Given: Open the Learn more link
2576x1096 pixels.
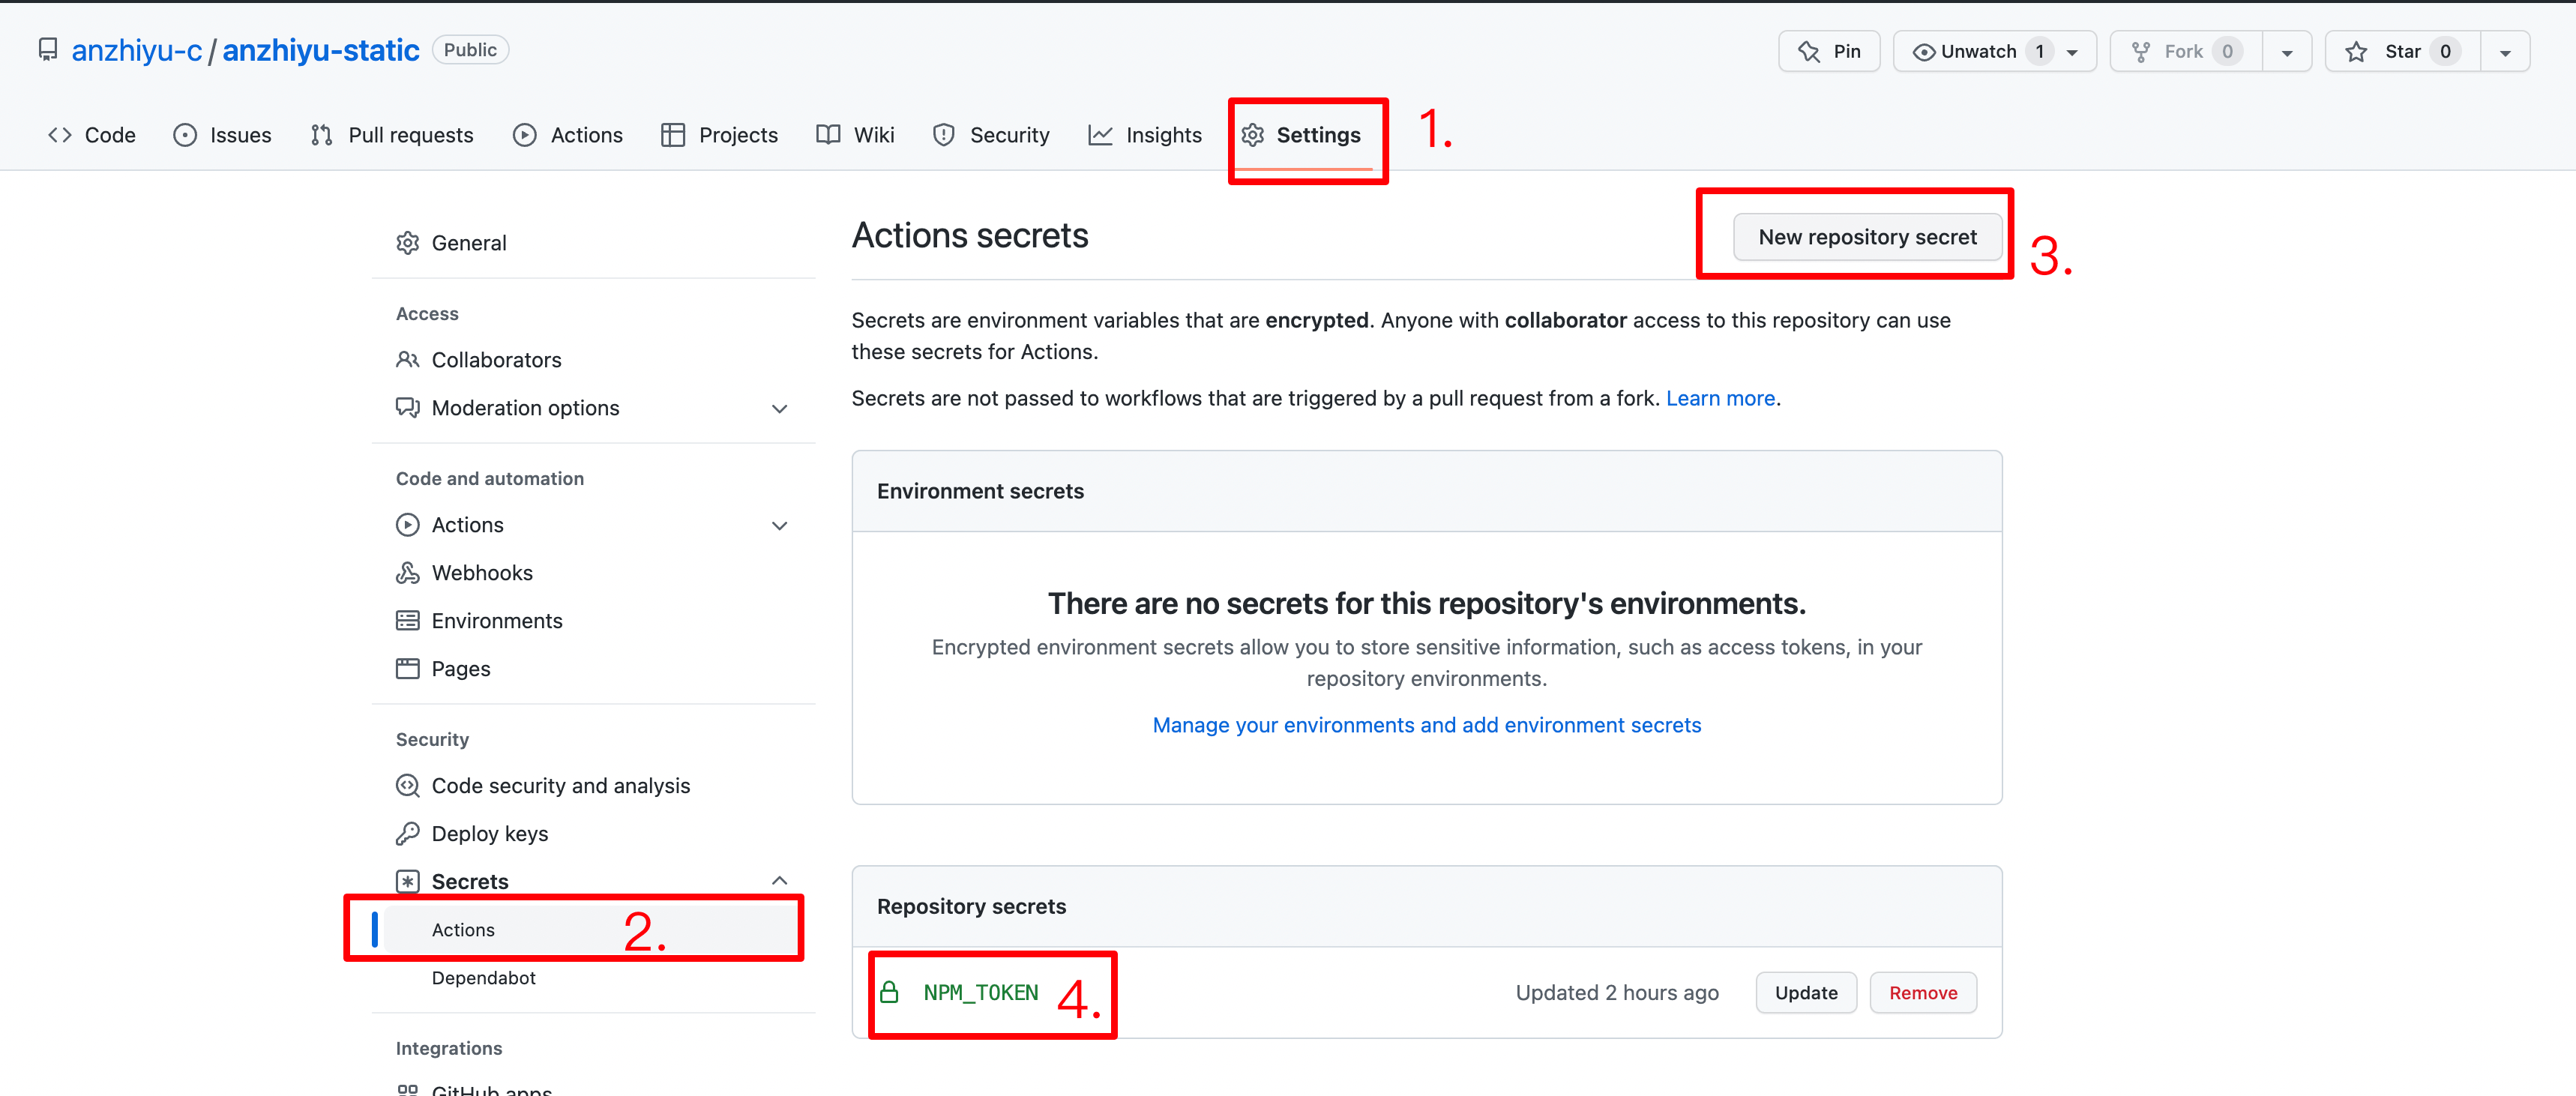Looking at the screenshot, I should click(1720, 398).
